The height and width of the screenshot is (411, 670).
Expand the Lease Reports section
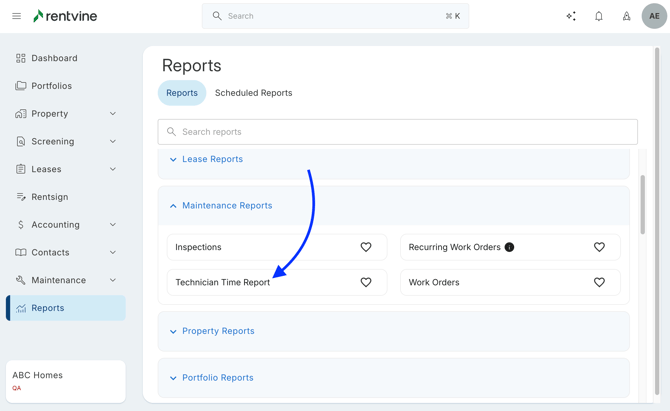point(212,159)
